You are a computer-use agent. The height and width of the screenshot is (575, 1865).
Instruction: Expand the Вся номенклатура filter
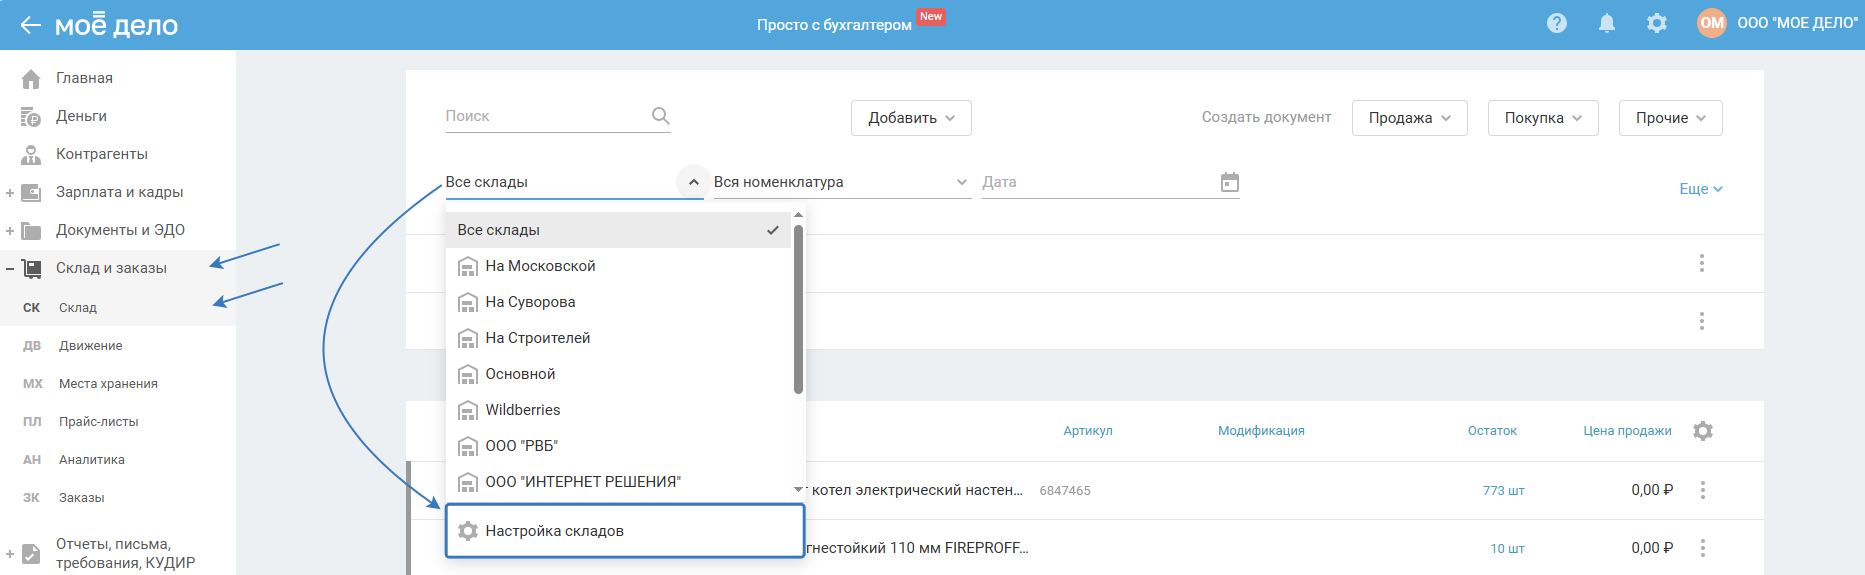(841, 182)
